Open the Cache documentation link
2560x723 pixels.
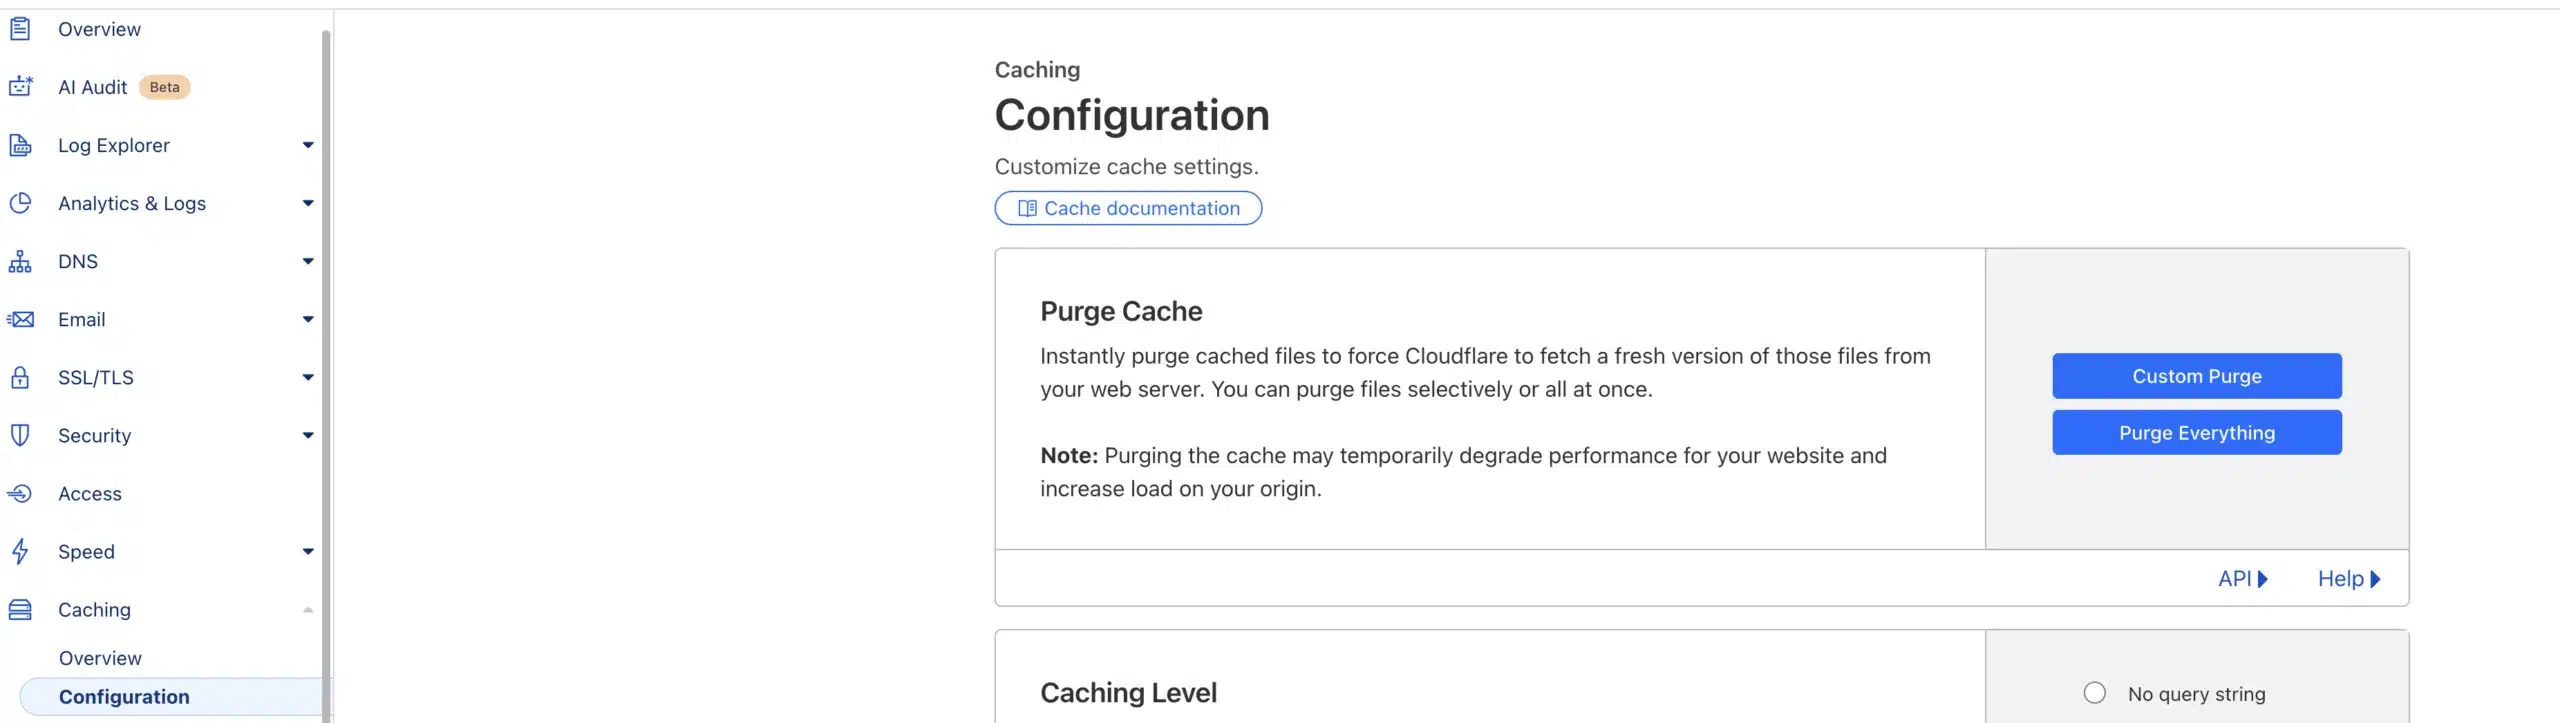pos(1128,208)
